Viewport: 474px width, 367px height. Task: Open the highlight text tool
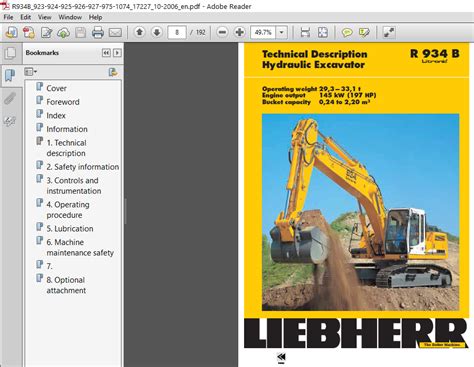pos(364,32)
